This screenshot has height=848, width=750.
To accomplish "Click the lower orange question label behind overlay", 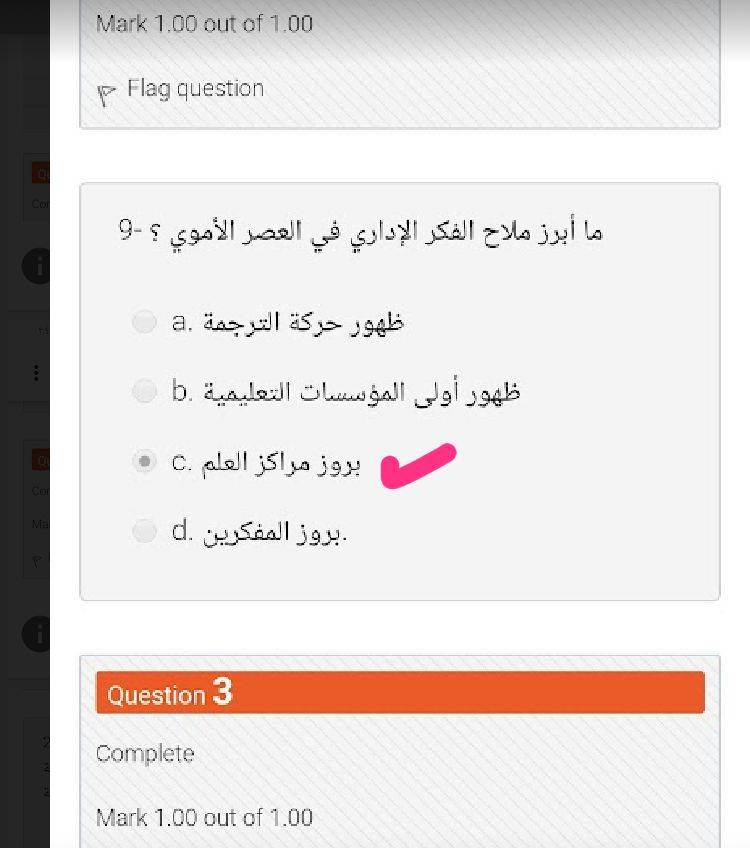I will pos(42,460).
